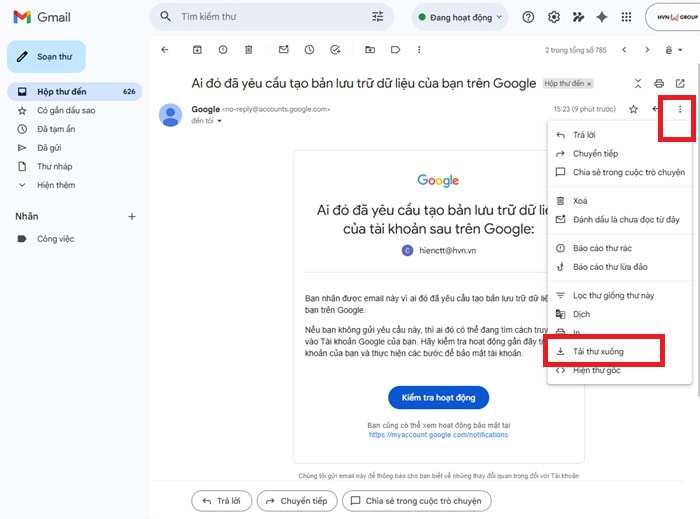Archive this email using the toolbar icon
Viewport: 700px width, 519px height.
tap(197, 49)
